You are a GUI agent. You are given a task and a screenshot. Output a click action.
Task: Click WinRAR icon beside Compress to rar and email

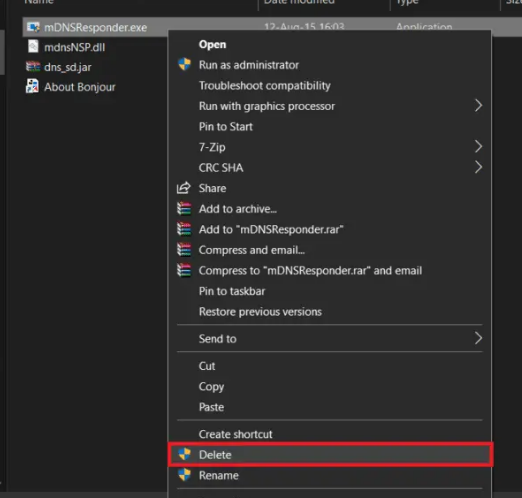184,270
